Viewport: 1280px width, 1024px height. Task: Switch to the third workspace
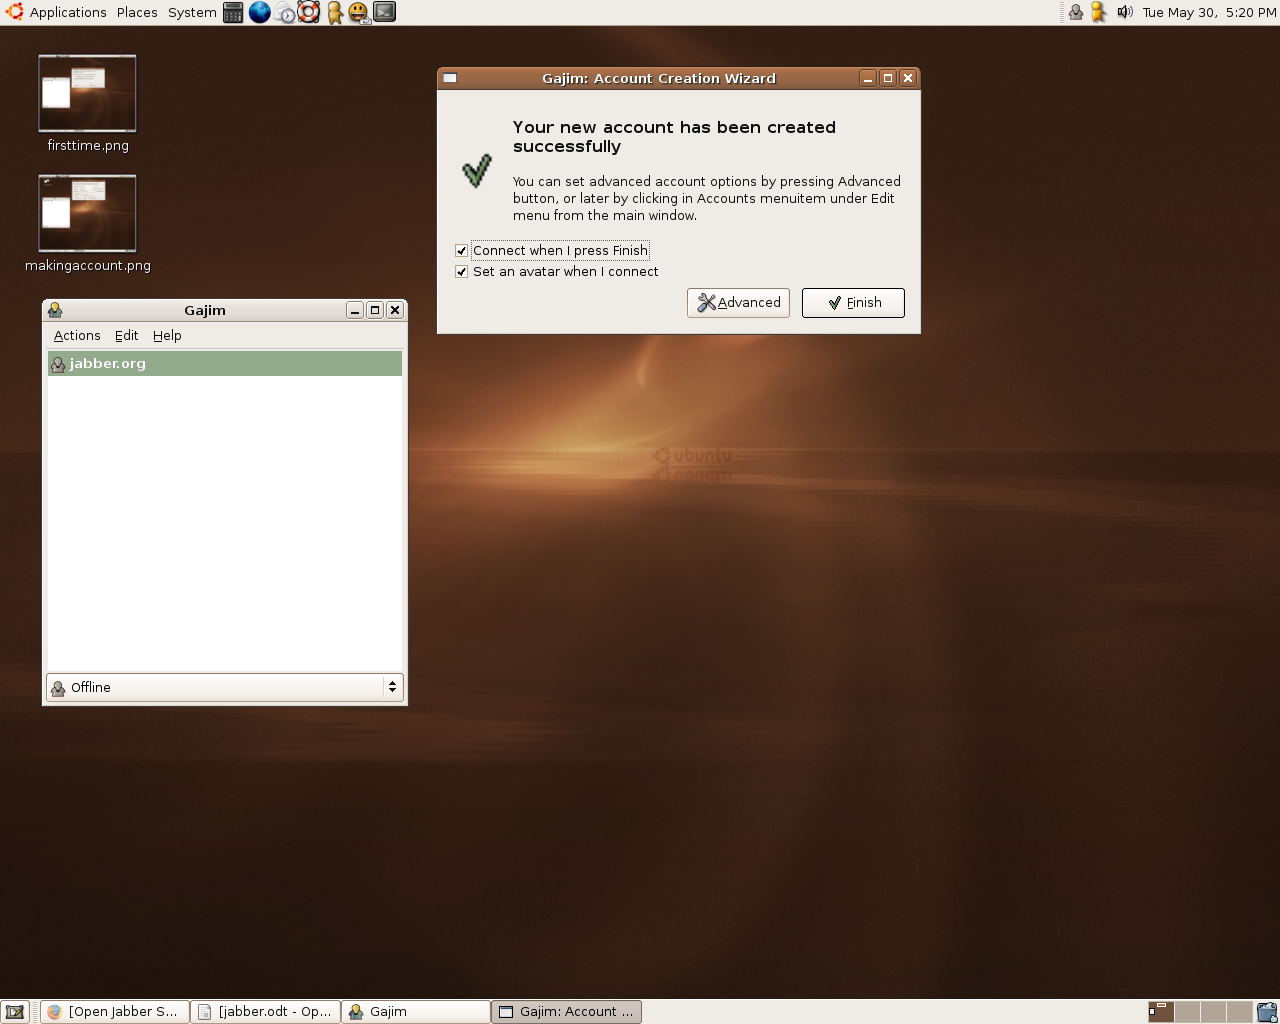[x=1213, y=1012]
